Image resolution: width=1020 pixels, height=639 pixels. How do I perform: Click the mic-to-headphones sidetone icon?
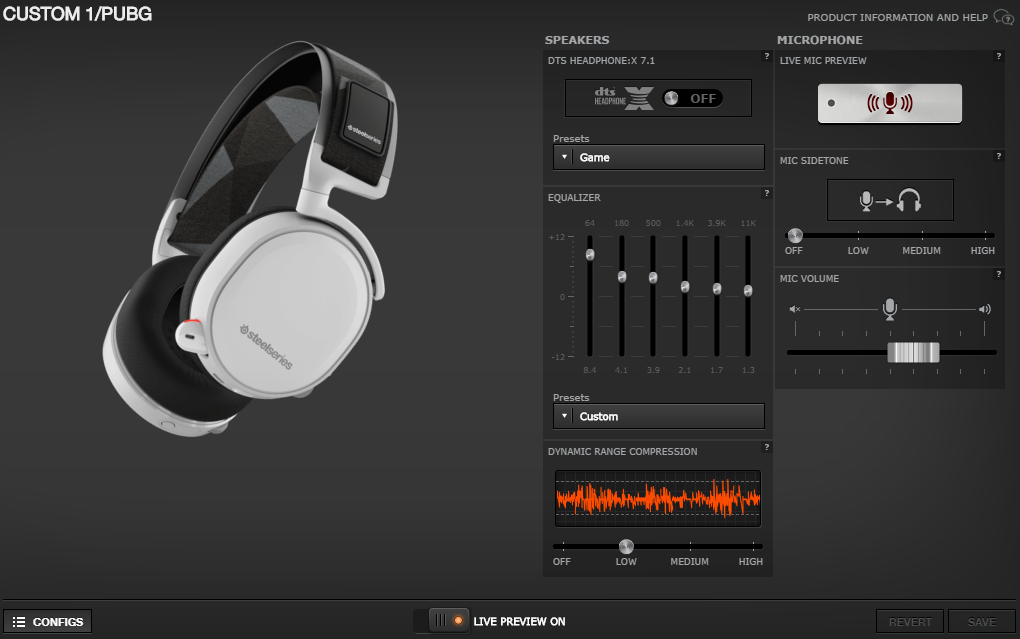tap(890, 200)
